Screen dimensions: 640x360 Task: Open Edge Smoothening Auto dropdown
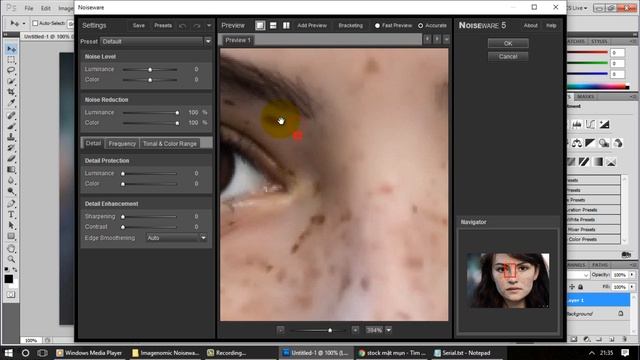[x=203, y=238]
